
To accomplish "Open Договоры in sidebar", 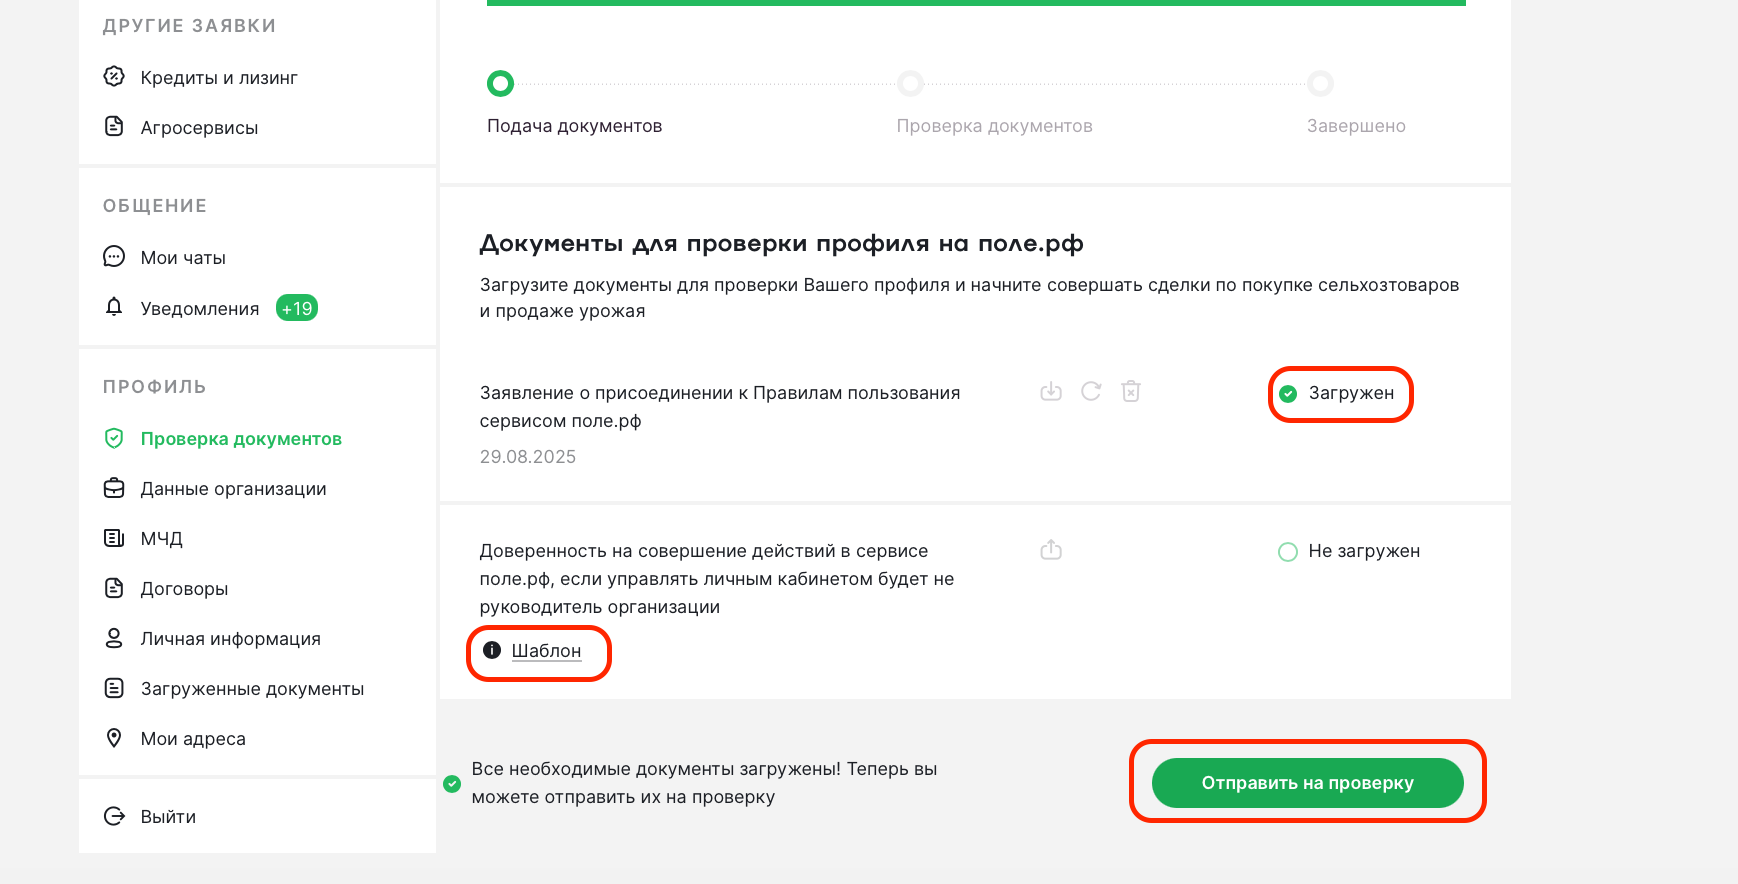I will coord(184,588).
